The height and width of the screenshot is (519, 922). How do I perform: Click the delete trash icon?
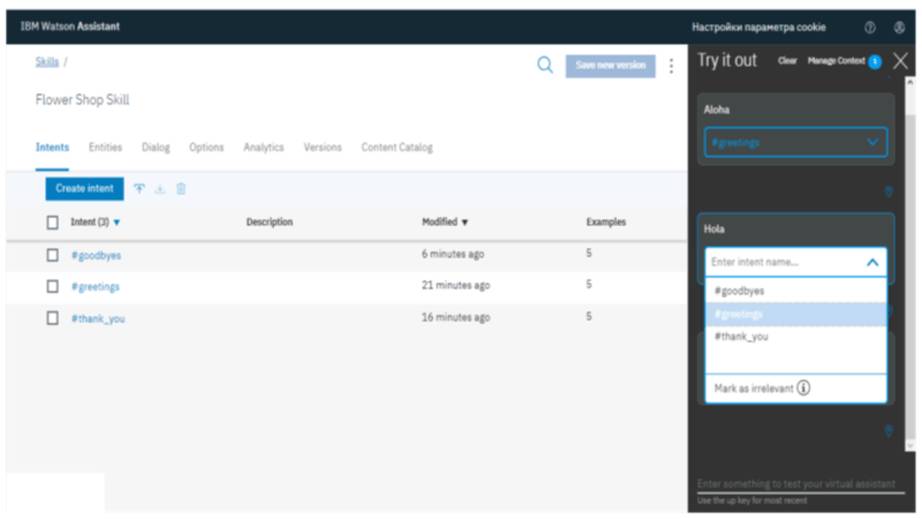[181, 189]
